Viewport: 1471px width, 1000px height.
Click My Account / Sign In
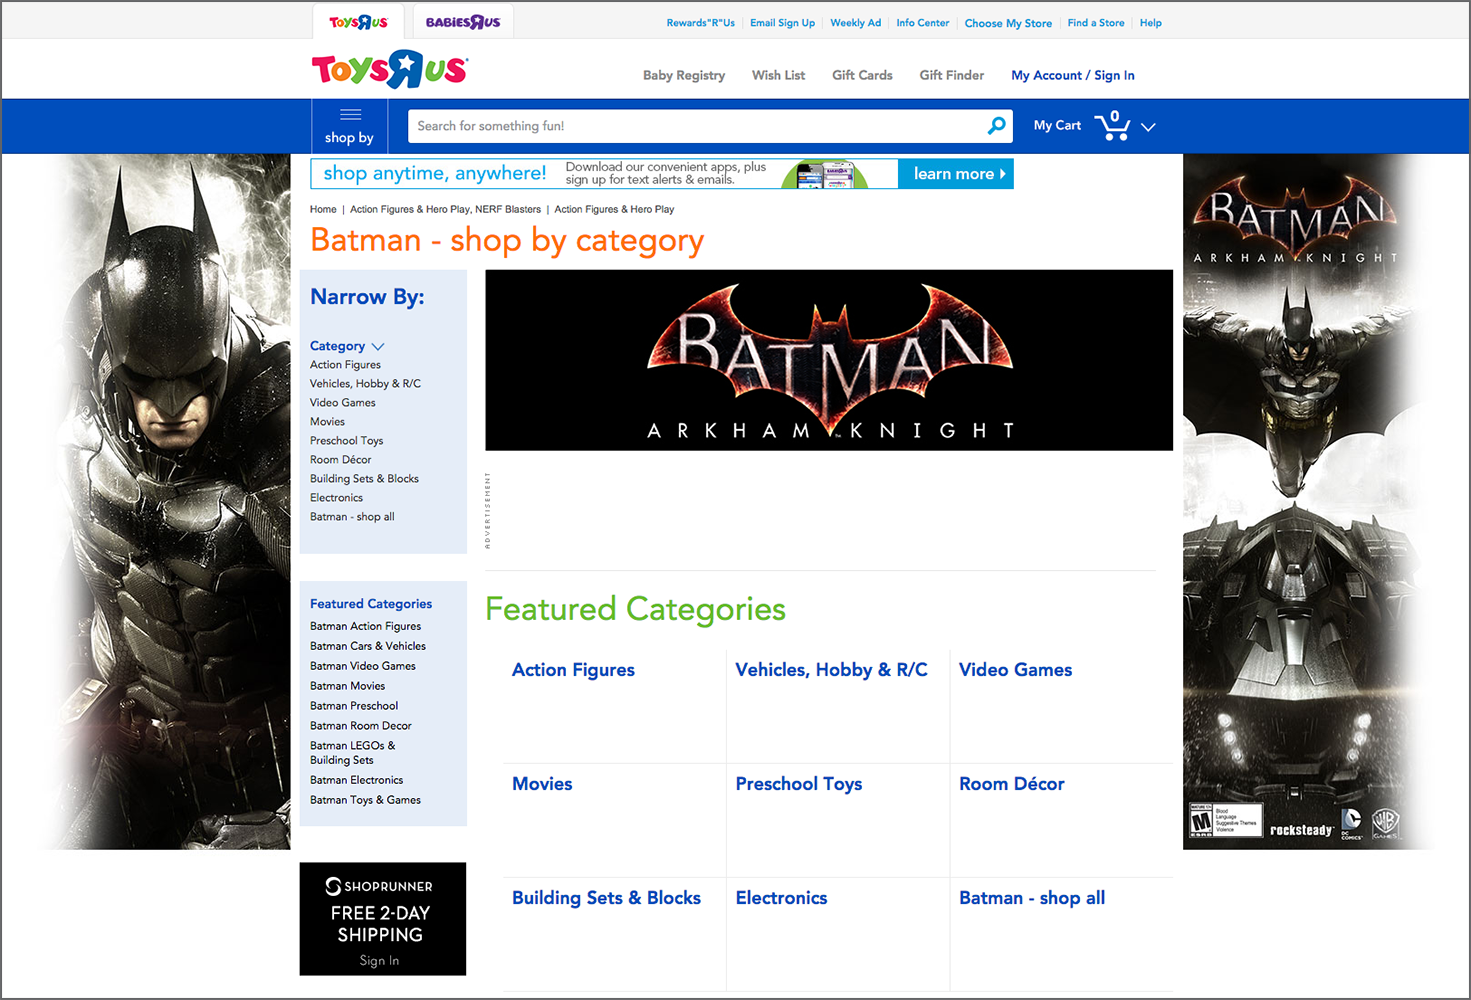(x=1073, y=75)
